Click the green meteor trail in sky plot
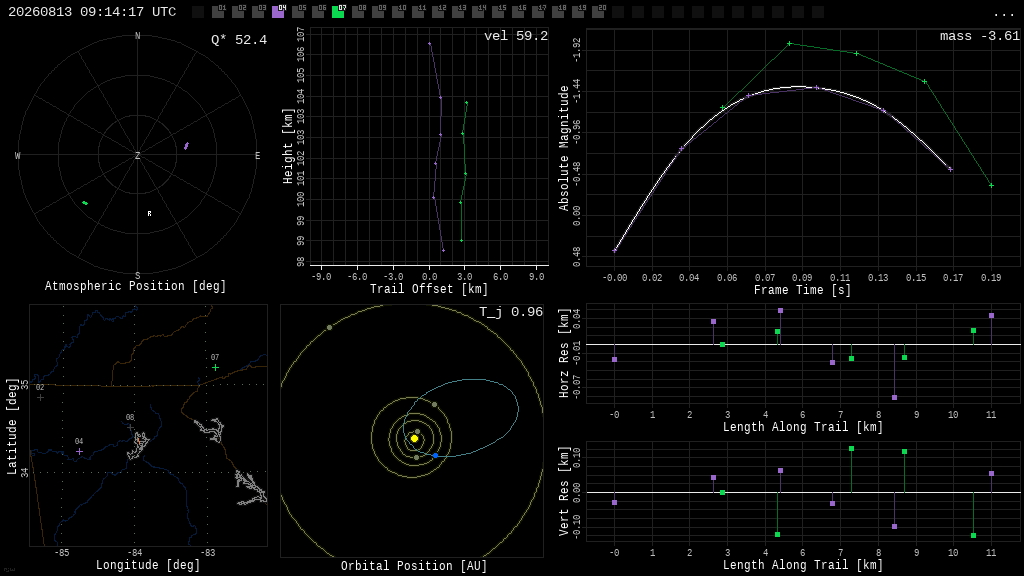The height and width of the screenshot is (576, 1024). 85,203
